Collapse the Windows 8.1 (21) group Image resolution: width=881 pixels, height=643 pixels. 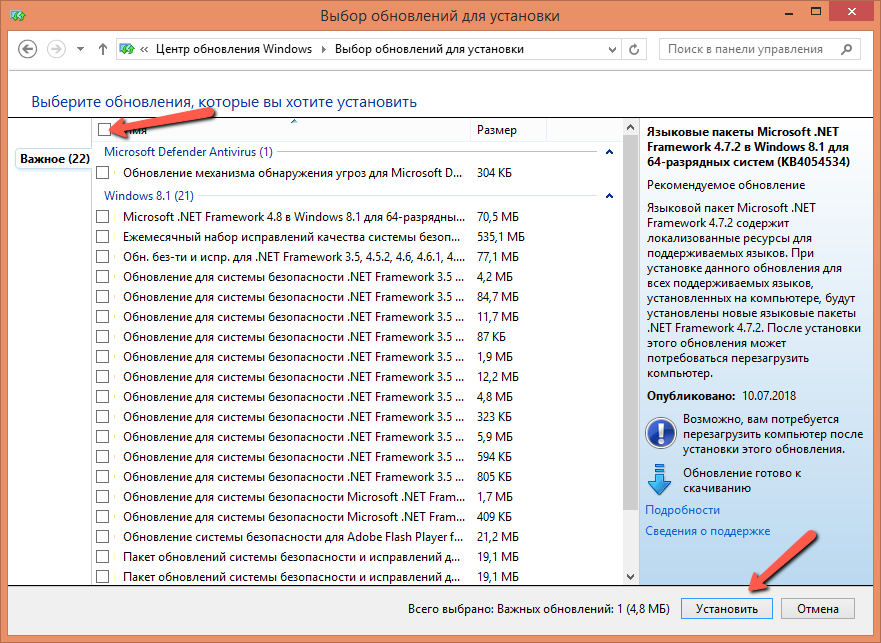(609, 196)
